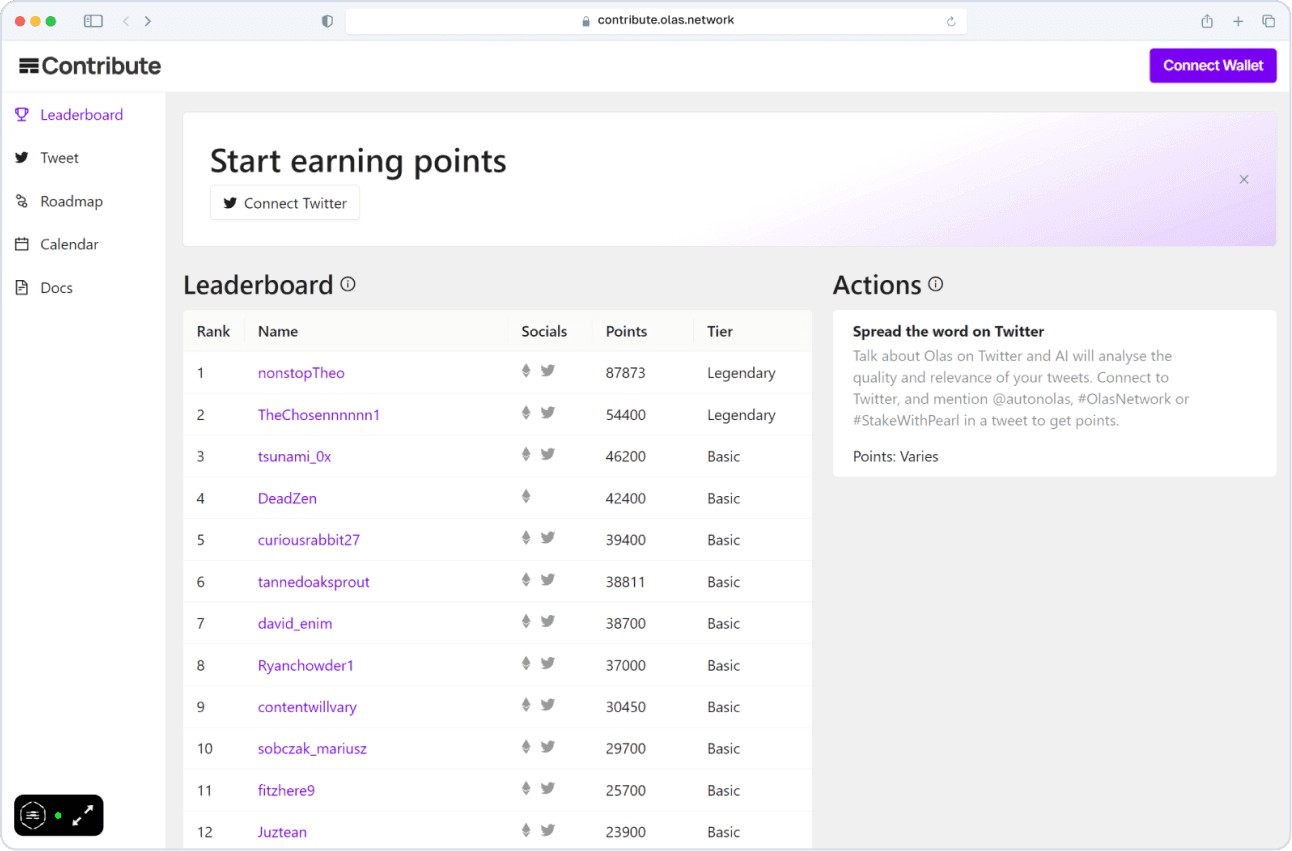Open the Docs sidebar page
The height and width of the screenshot is (851, 1292).
click(44, 288)
